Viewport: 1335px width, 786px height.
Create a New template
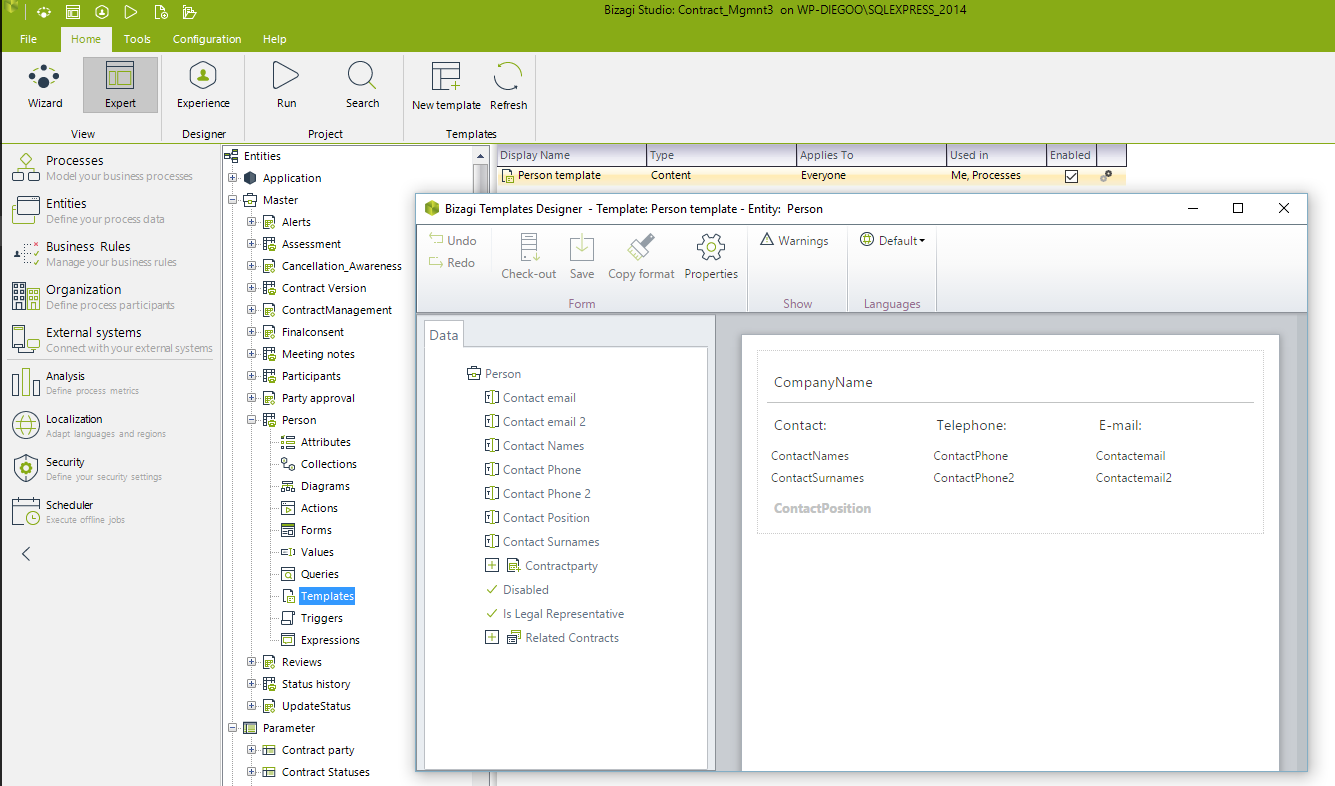[446, 86]
